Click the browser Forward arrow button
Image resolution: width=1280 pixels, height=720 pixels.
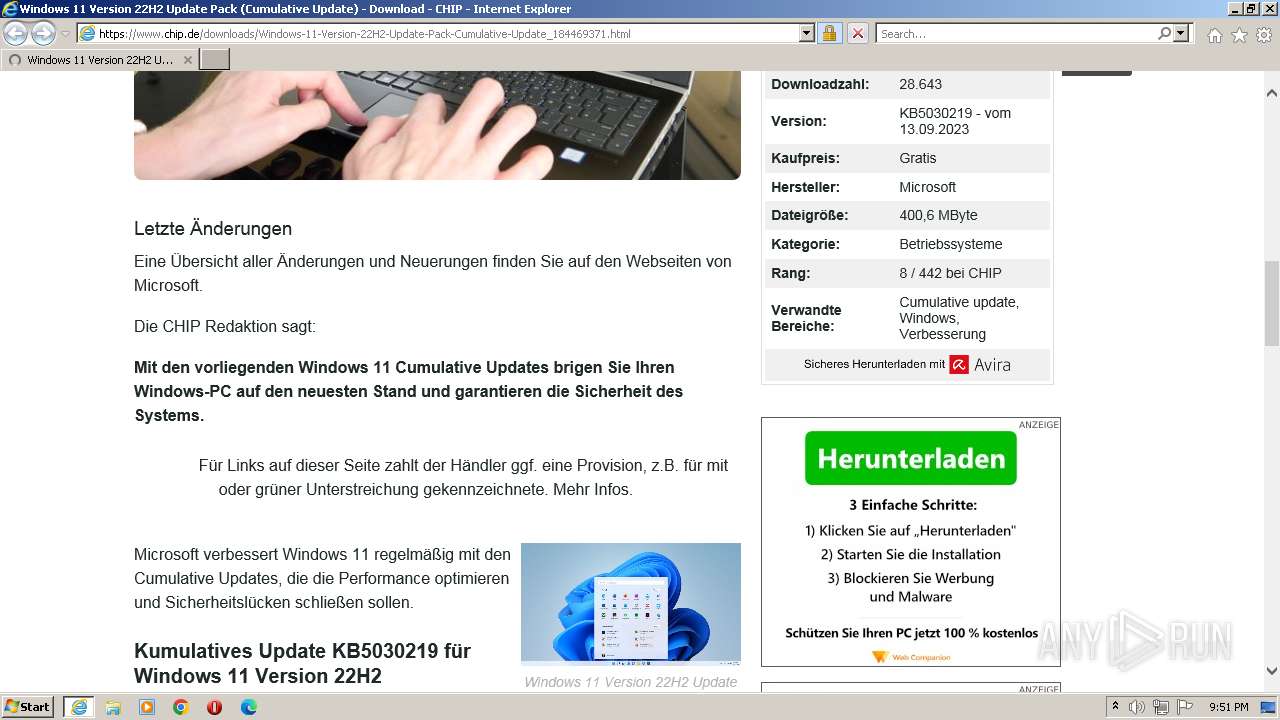tap(43, 34)
